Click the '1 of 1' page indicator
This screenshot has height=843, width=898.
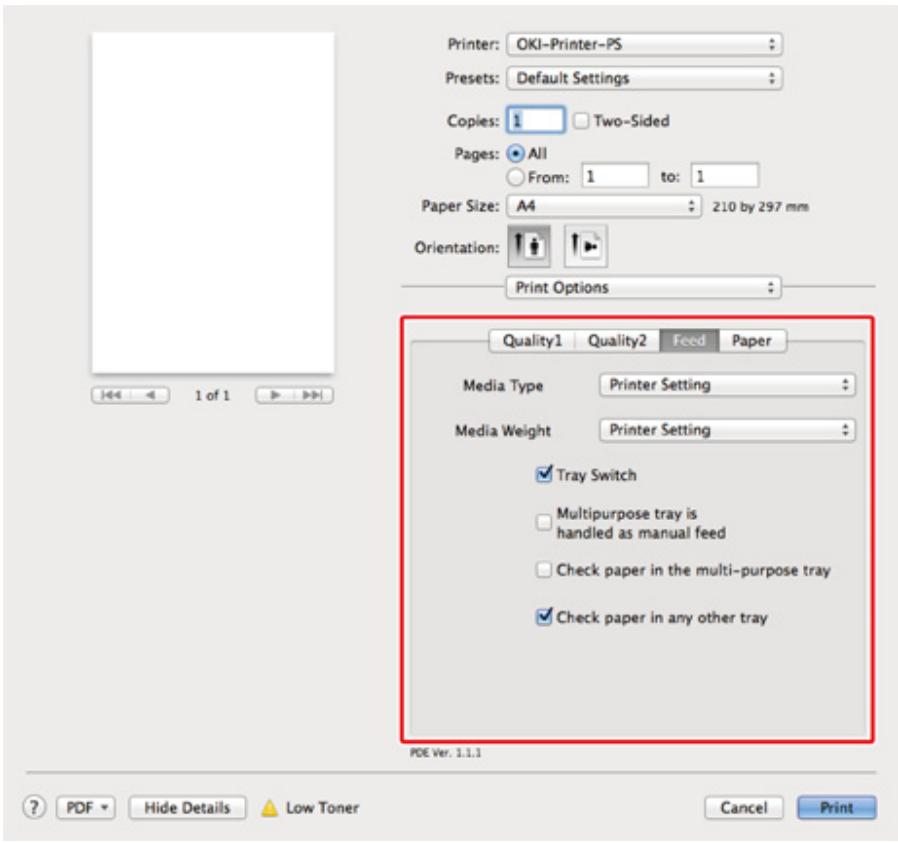(212, 395)
